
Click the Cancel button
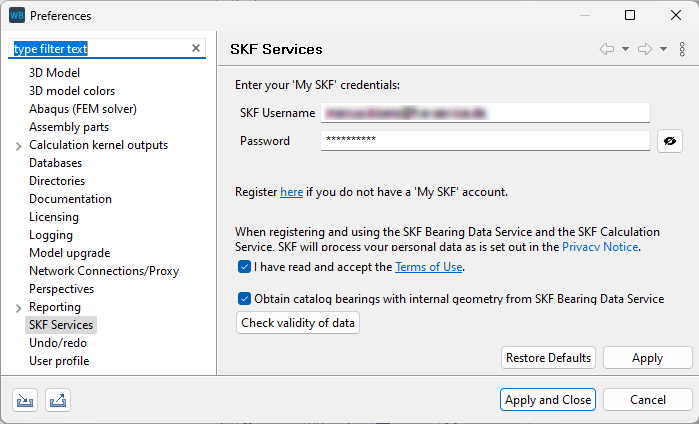(648, 399)
